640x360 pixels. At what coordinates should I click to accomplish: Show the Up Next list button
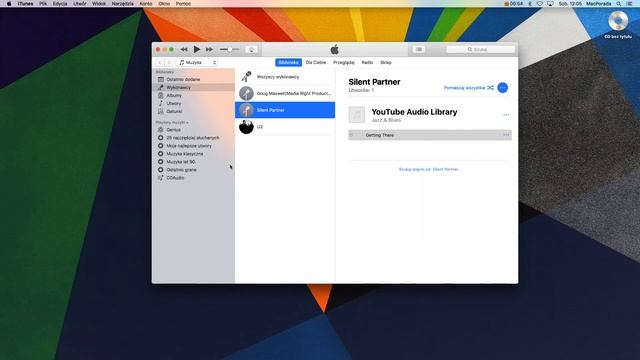(x=419, y=49)
